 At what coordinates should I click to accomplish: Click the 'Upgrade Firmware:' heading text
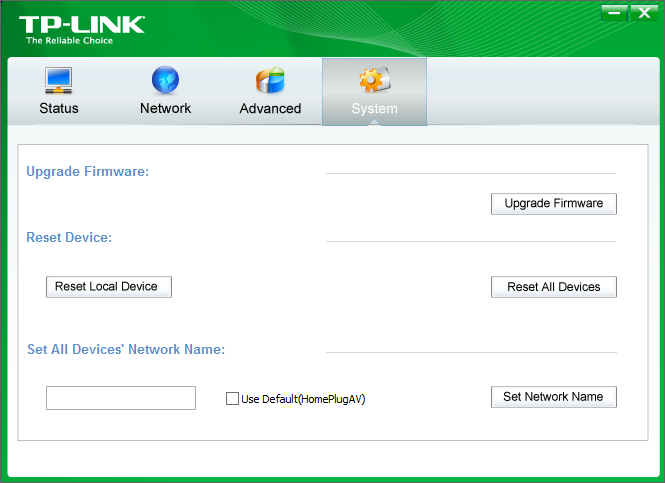pos(88,172)
